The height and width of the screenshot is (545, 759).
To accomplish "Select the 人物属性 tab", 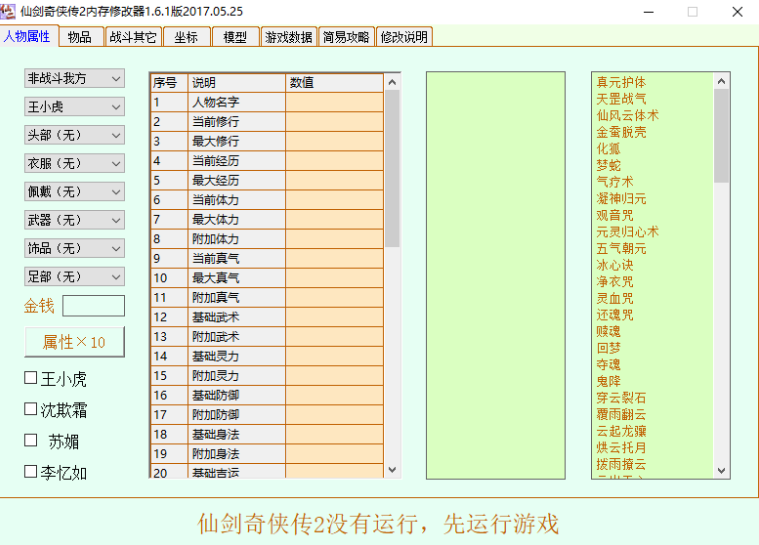I will pos(28,36).
